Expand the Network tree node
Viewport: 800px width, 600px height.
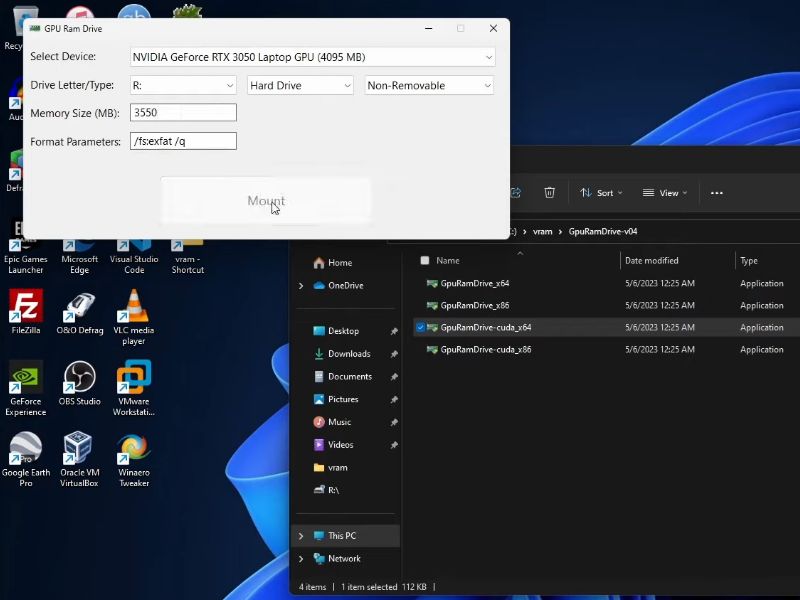(x=301, y=559)
